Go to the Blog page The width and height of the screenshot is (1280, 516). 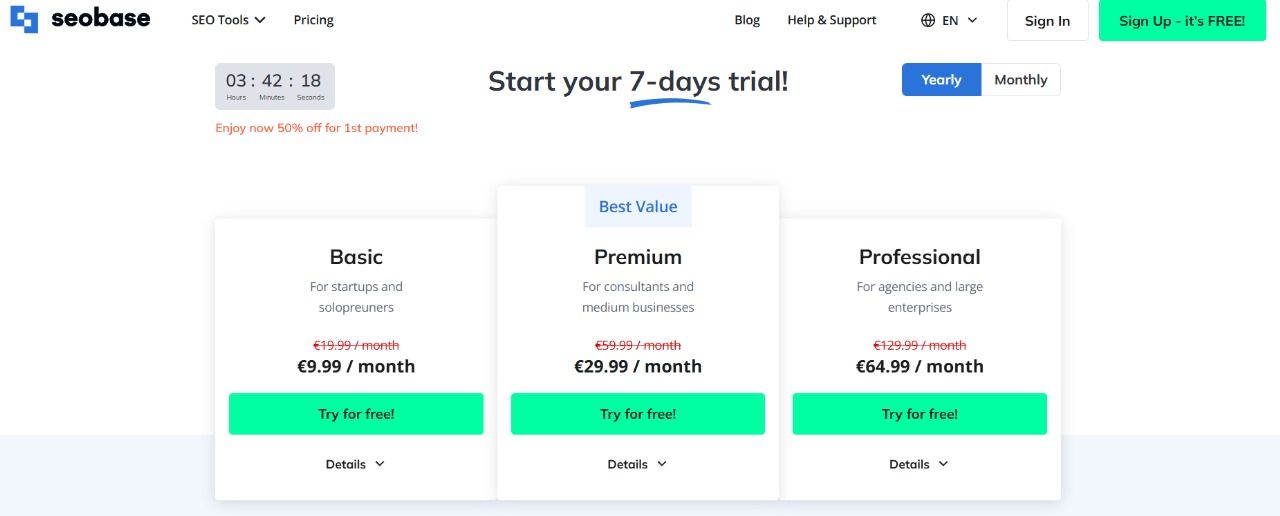click(x=747, y=20)
